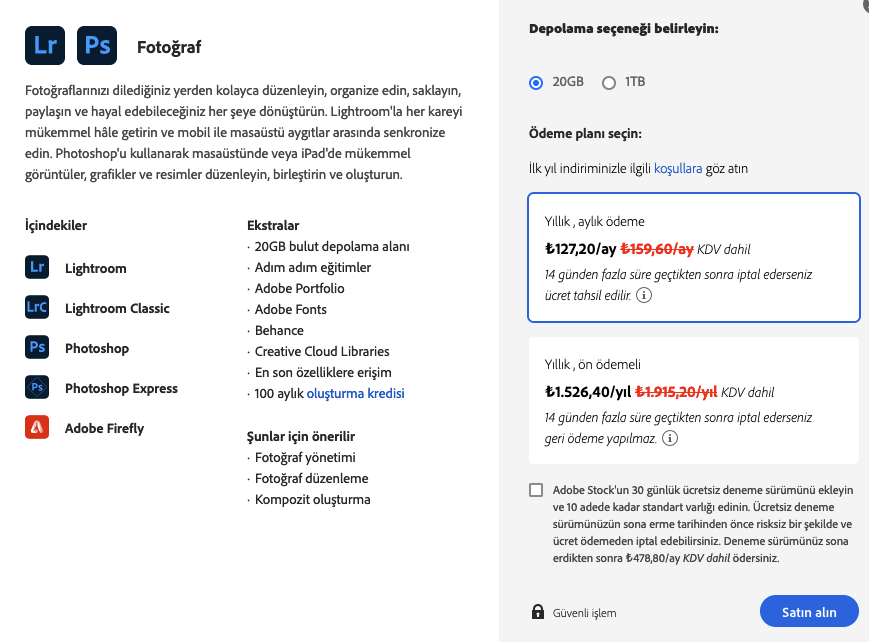The height and width of the screenshot is (642, 869).
Task: Open info icon on the prepaid annual plan
Action: click(x=670, y=438)
